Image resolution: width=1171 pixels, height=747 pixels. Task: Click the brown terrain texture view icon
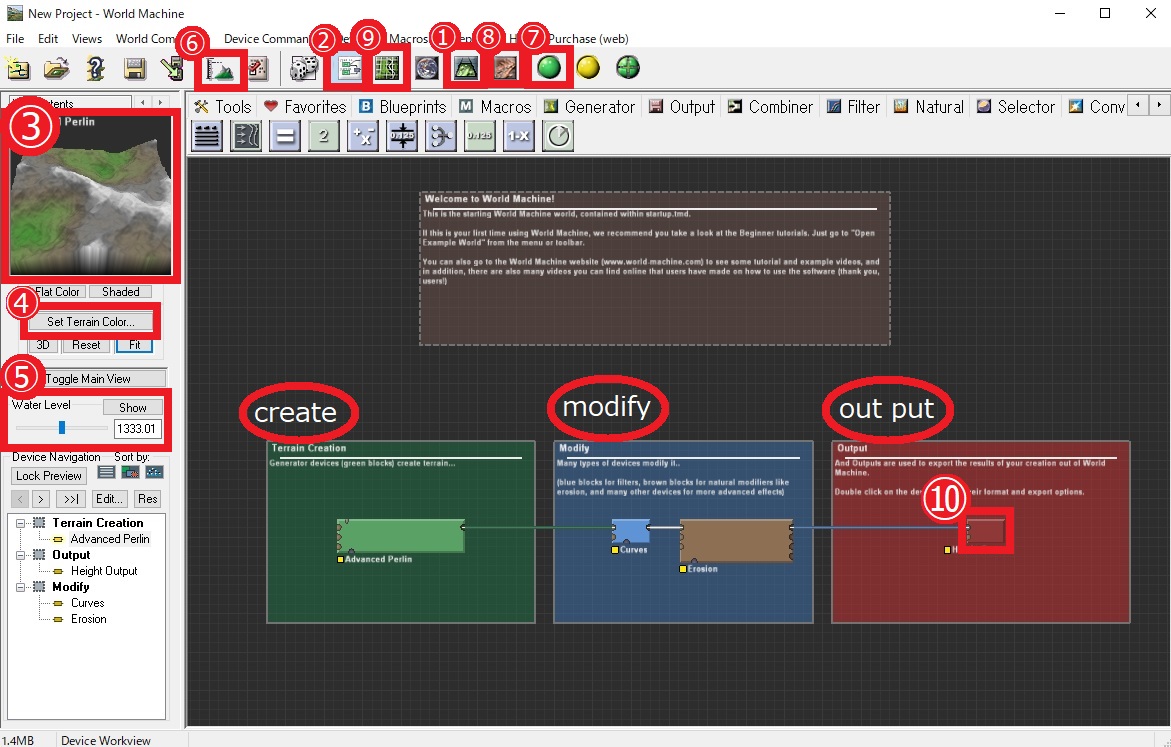click(x=506, y=69)
